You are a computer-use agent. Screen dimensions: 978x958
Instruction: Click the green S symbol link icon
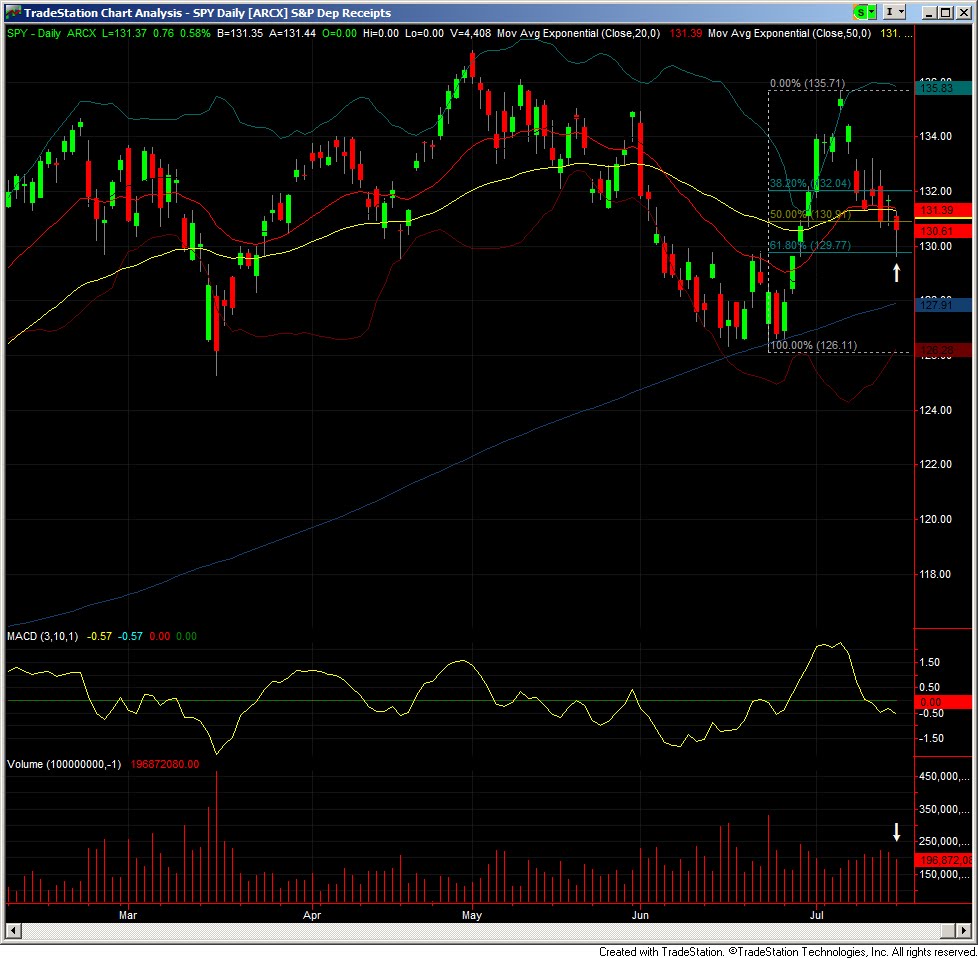coord(860,12)
